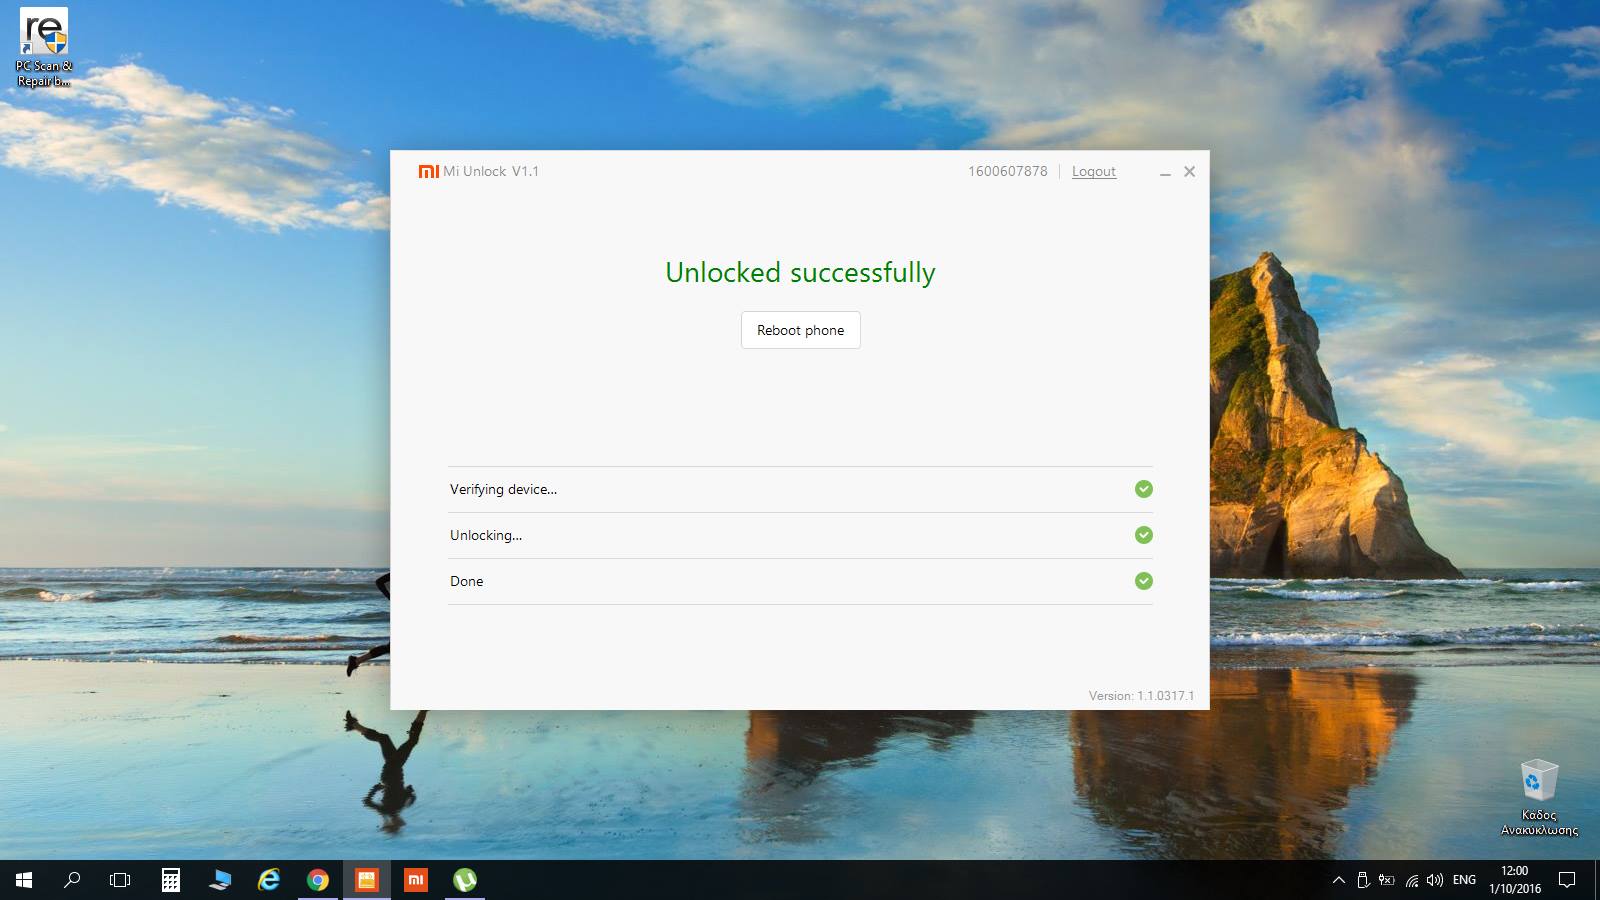The image size is (1600, 900).
Task: Open the orange Mi app in the taskbar
Action: click(415, 880)
